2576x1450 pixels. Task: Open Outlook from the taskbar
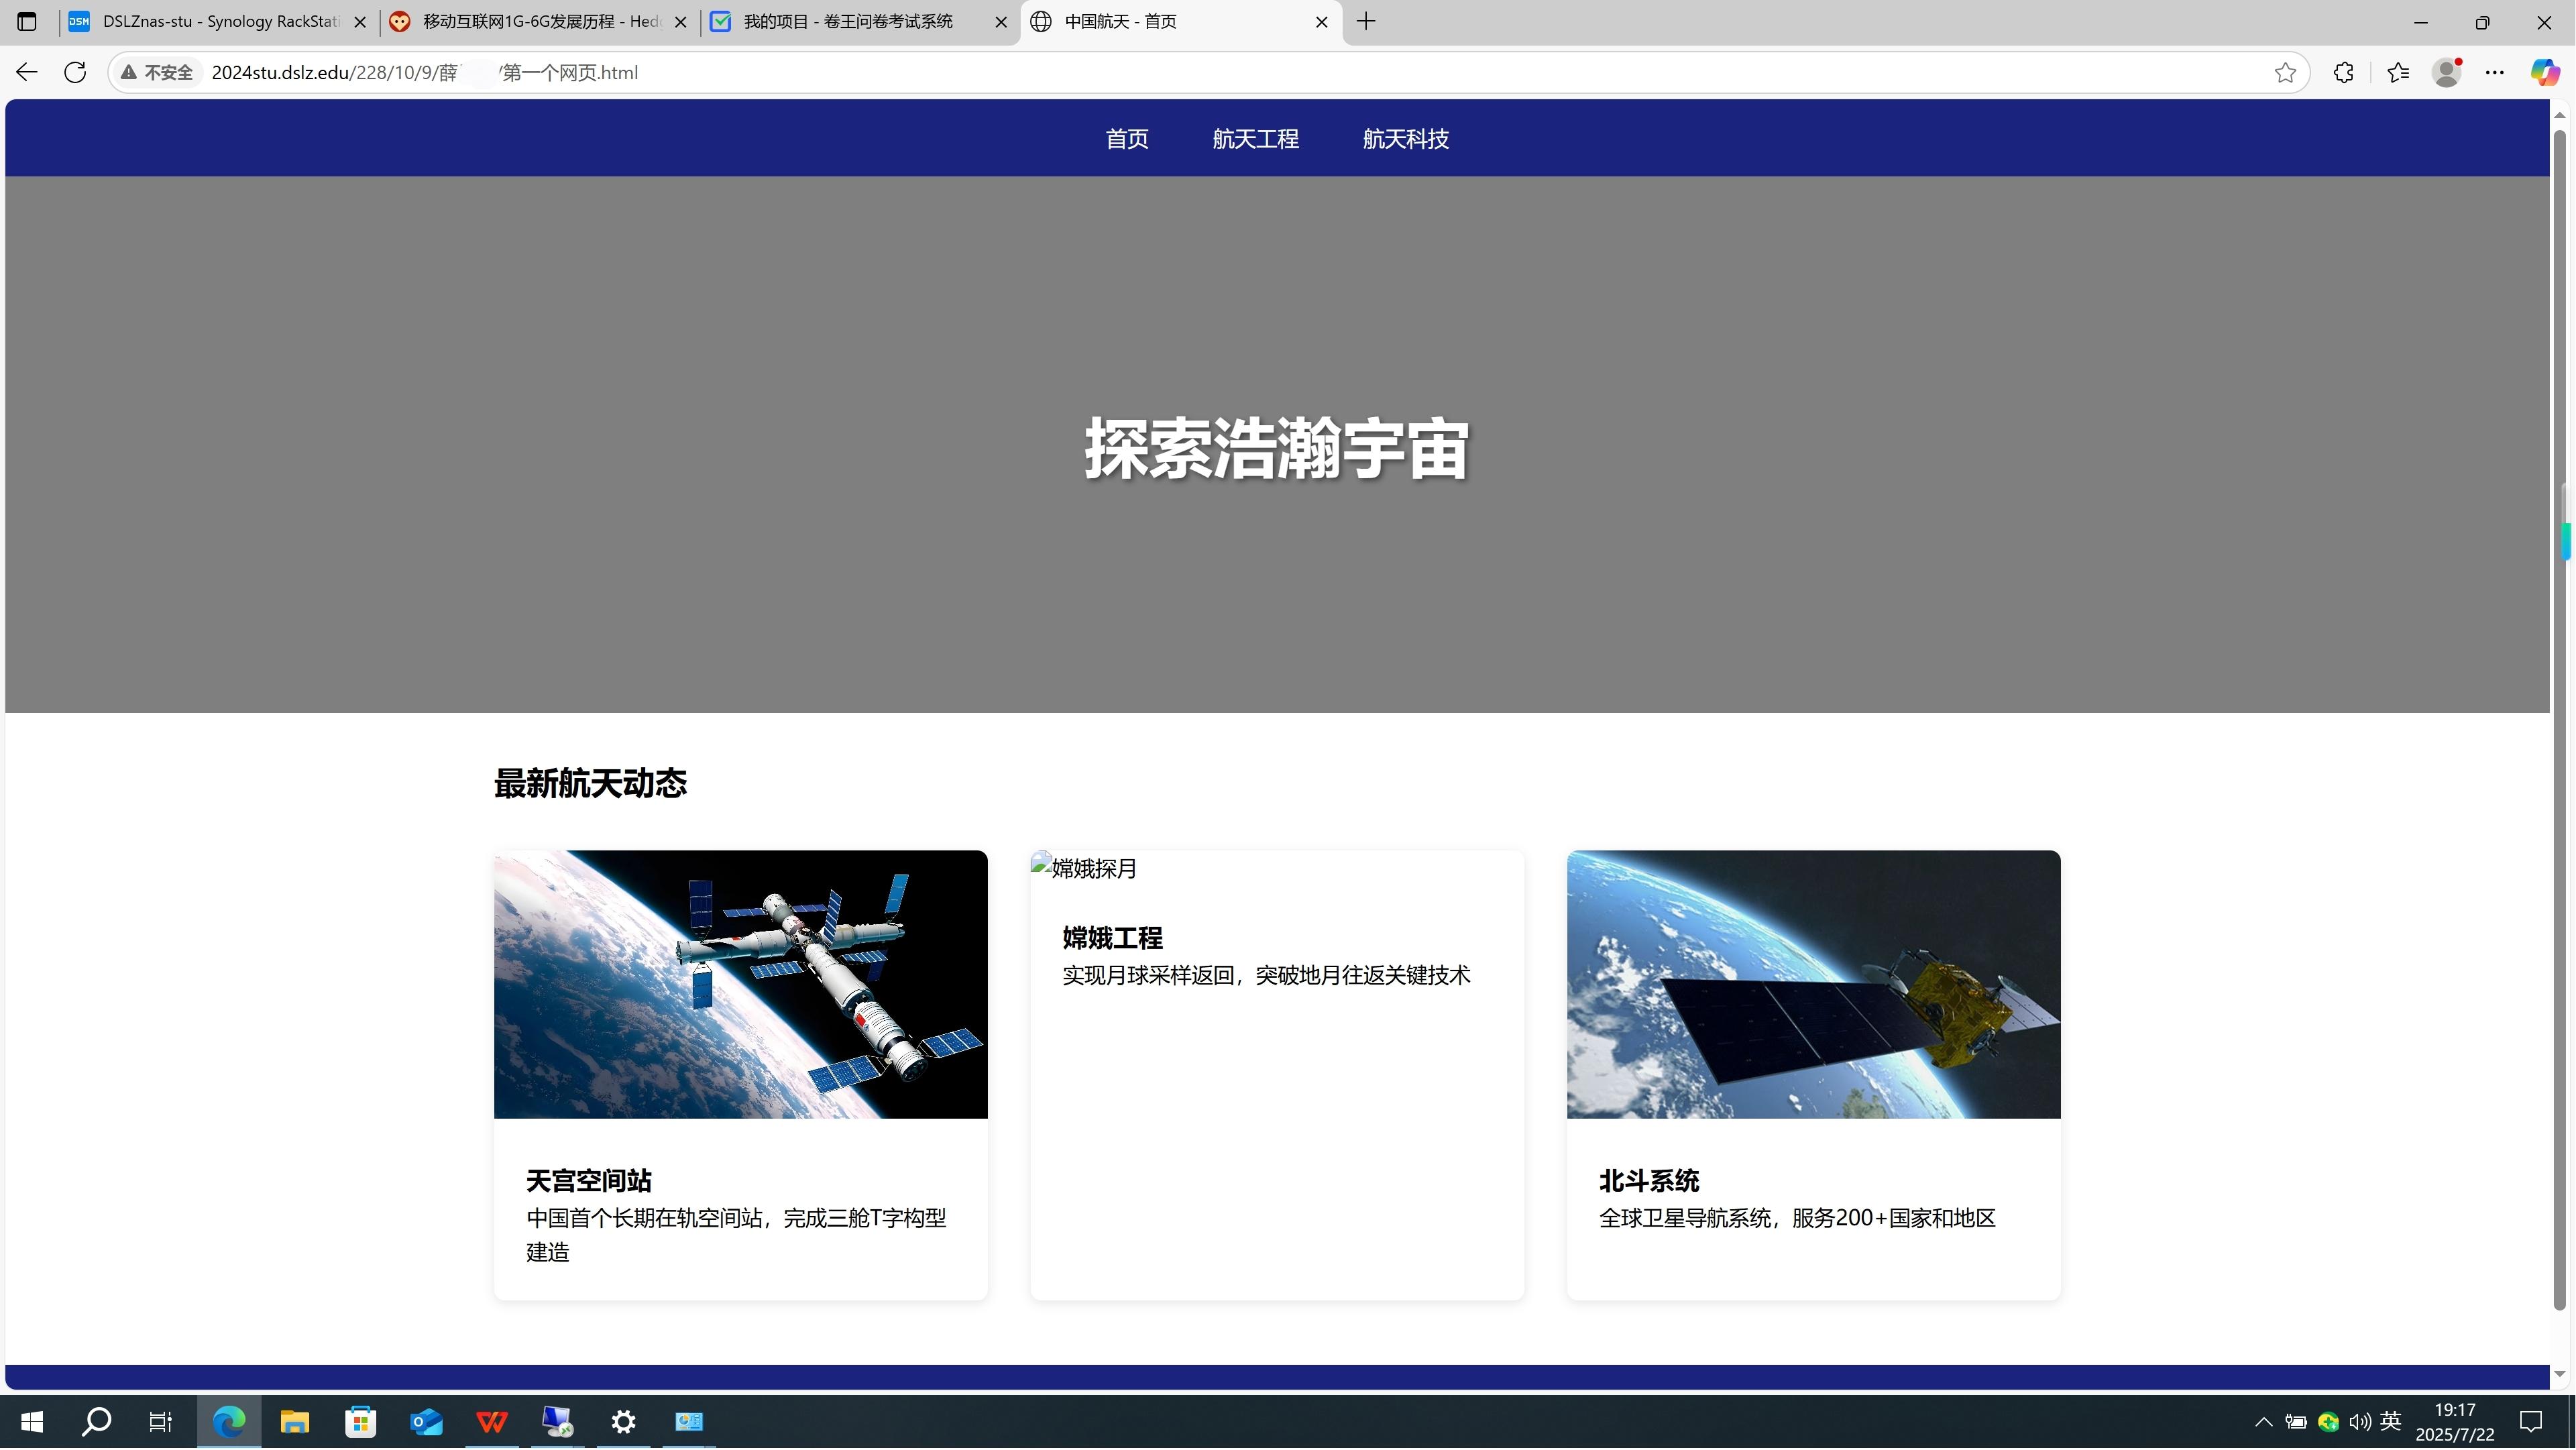426,1422
